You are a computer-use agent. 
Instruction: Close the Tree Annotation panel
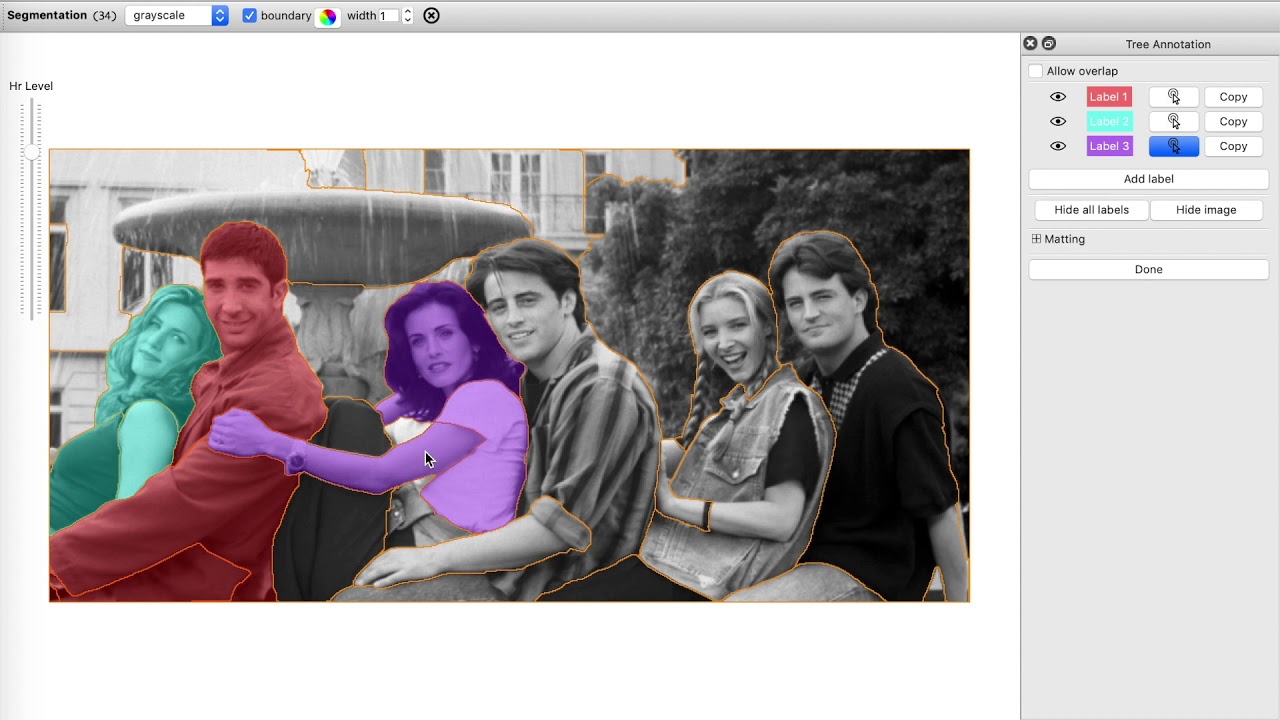(x=1030, y=43)
